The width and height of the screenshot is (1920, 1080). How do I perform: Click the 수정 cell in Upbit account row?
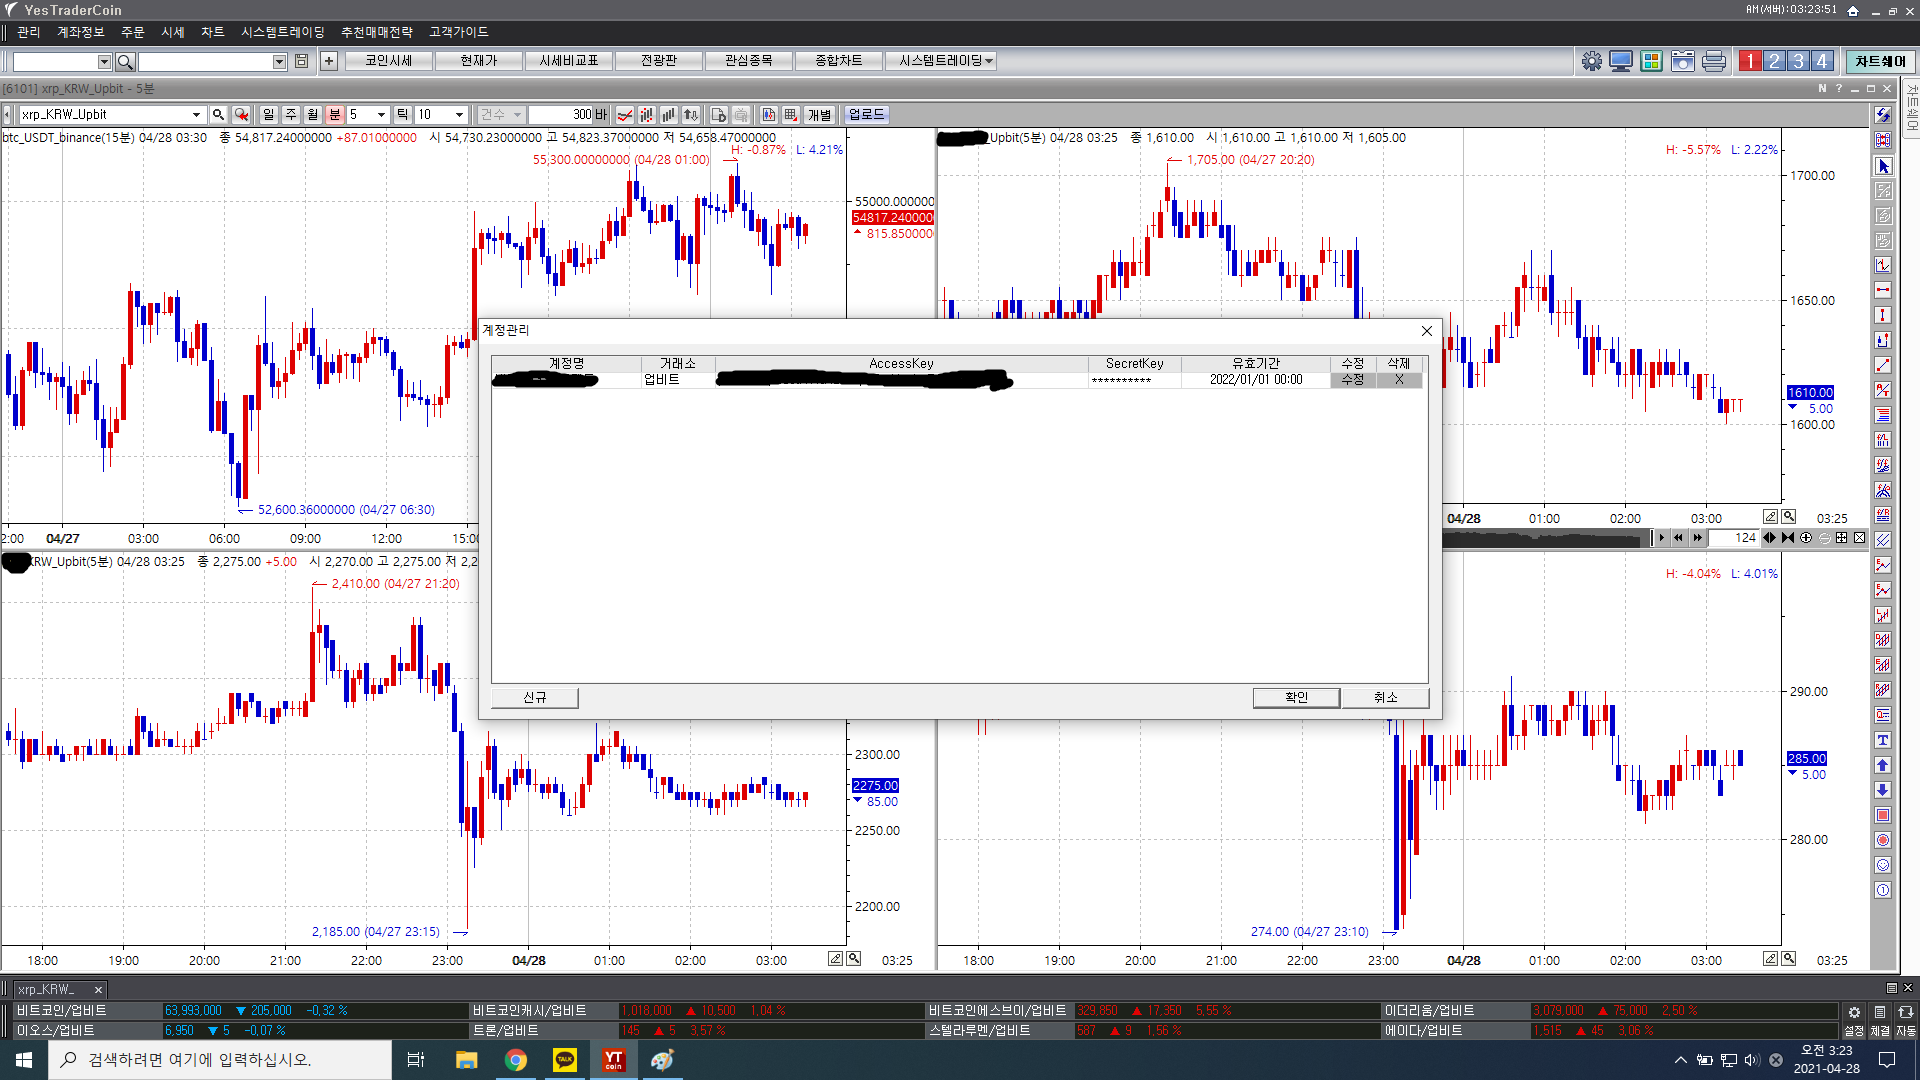pos(1352,380)
